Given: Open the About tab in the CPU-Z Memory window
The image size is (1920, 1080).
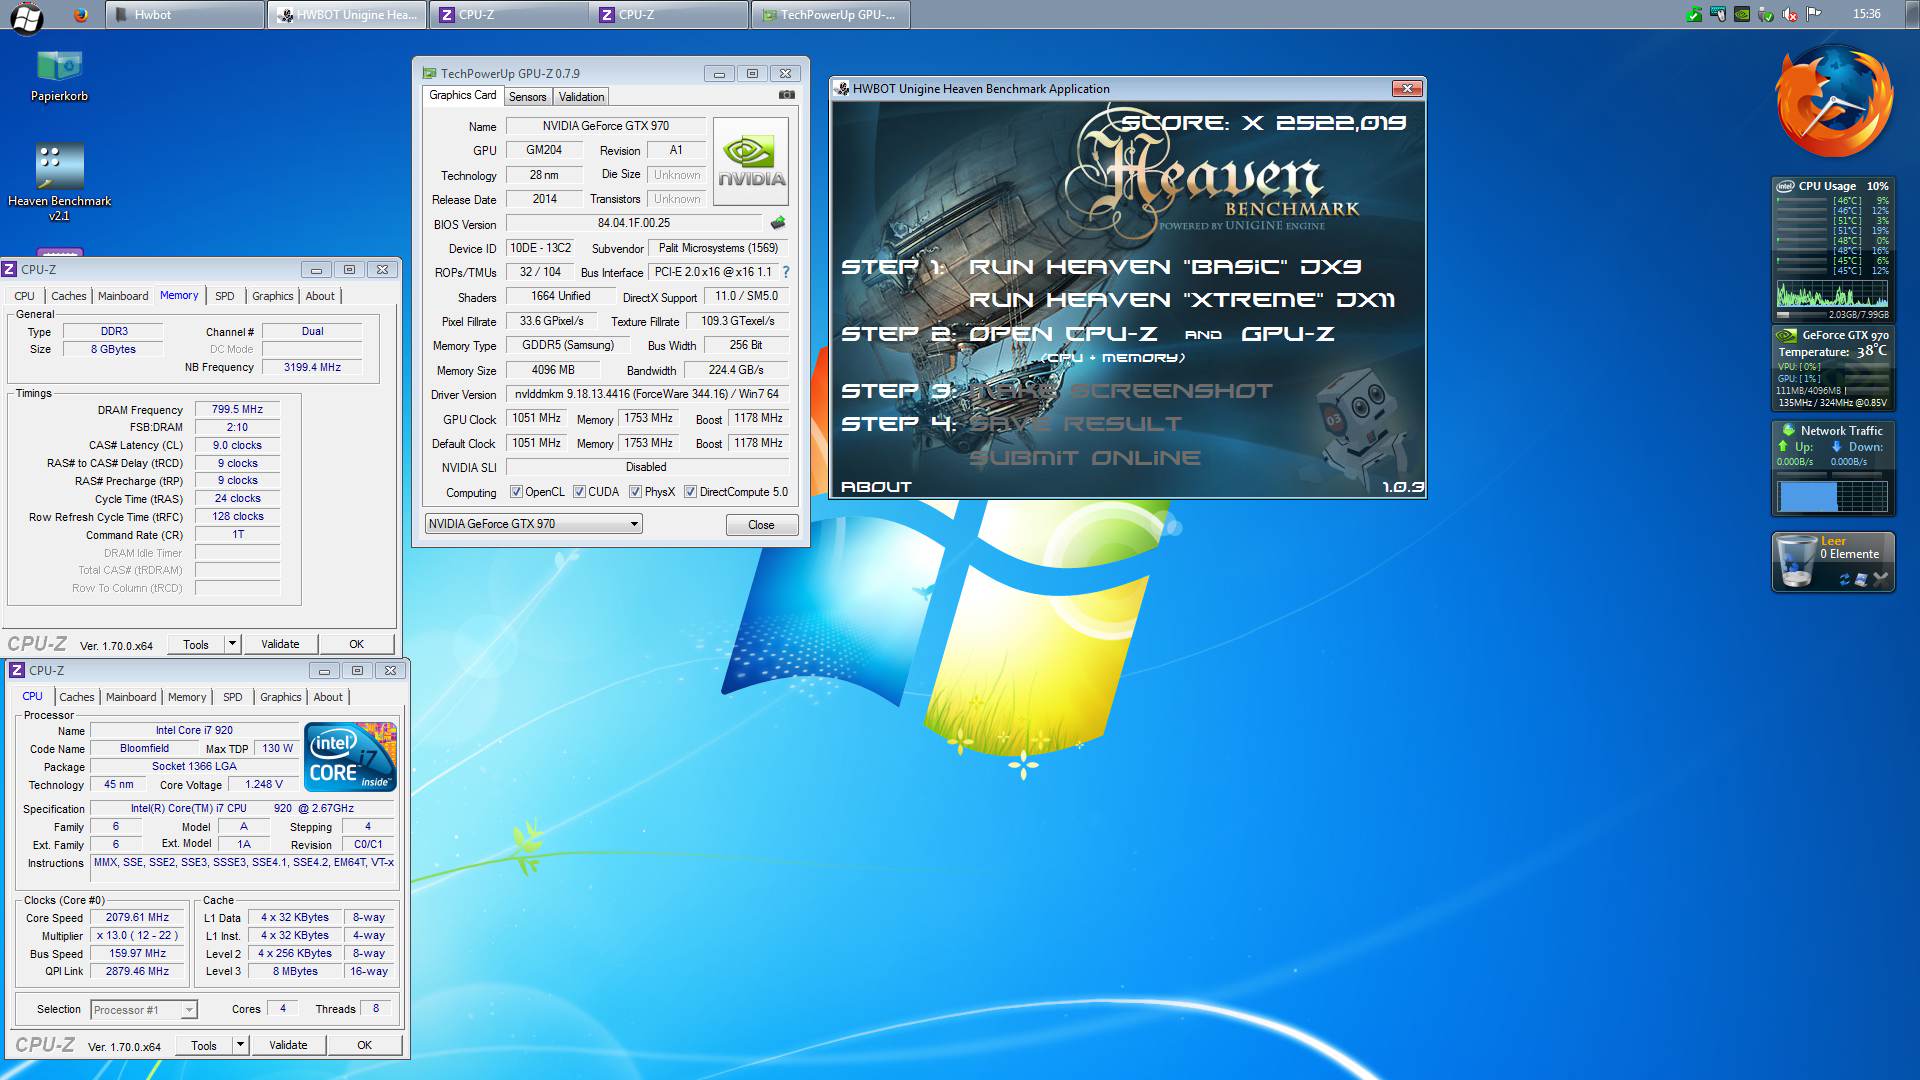Looking at the screenshot, I should (x=320, y=296).
